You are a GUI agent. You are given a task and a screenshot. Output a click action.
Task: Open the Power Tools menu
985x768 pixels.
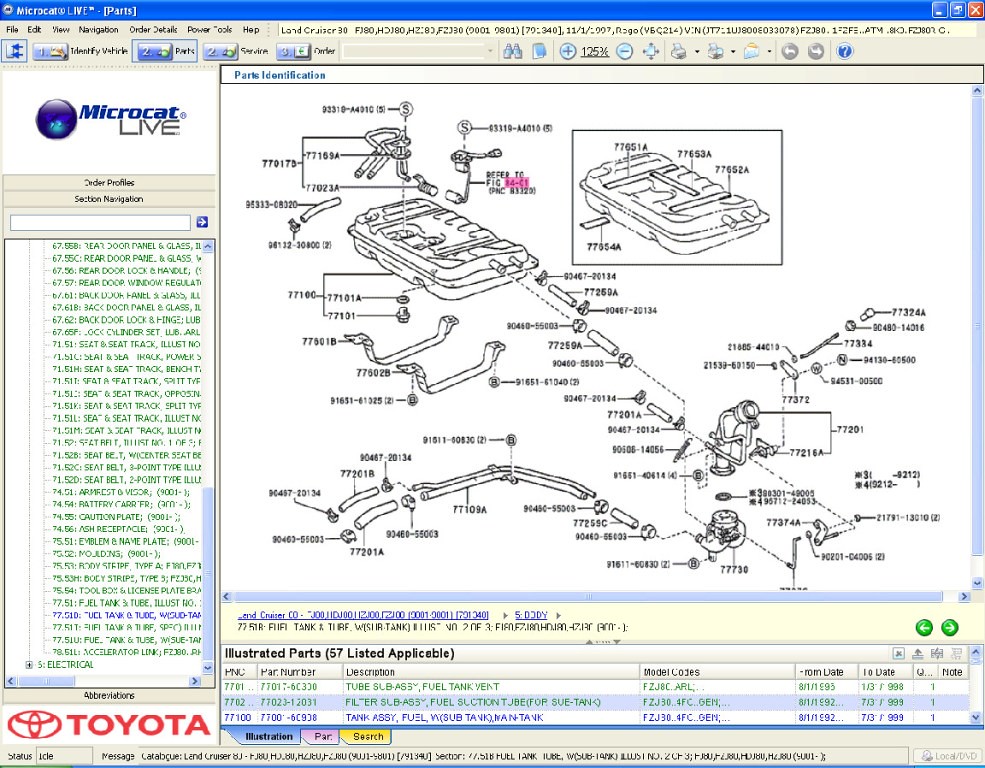pos(210,30)
